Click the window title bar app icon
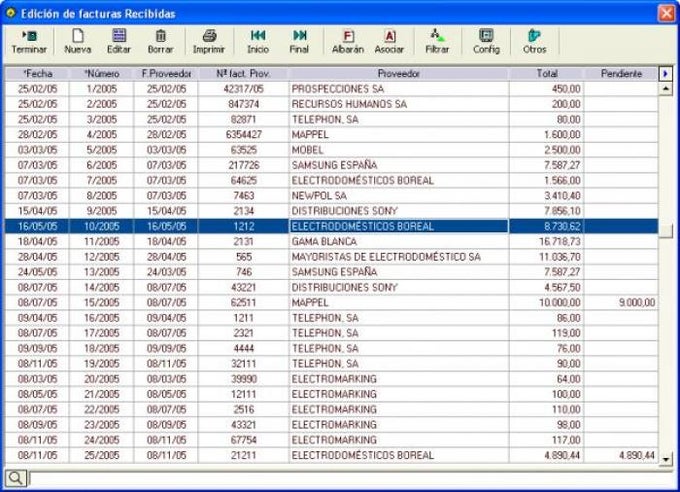Screen dimensions: 680x492 (x=10, y=13)
